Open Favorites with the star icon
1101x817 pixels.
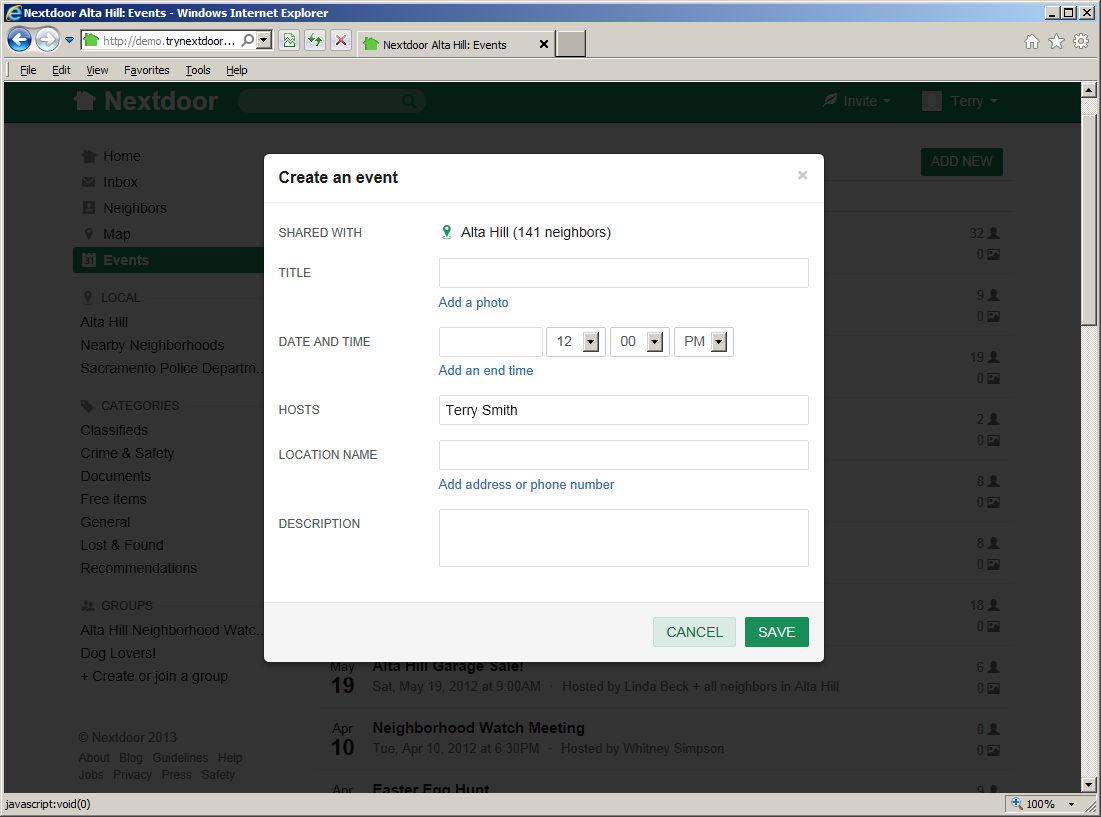[x=1056, y=42]
